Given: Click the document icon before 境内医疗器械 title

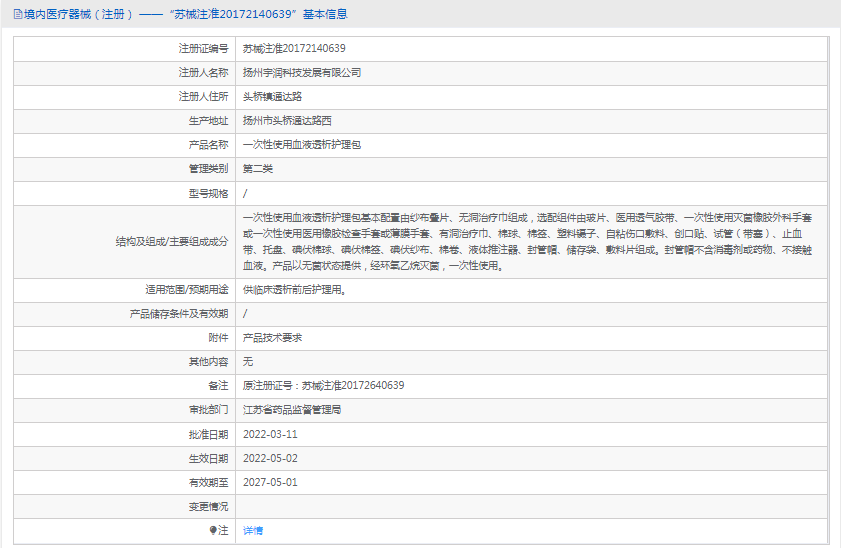Looking at the screenshot, I should [x=18, y=14].
